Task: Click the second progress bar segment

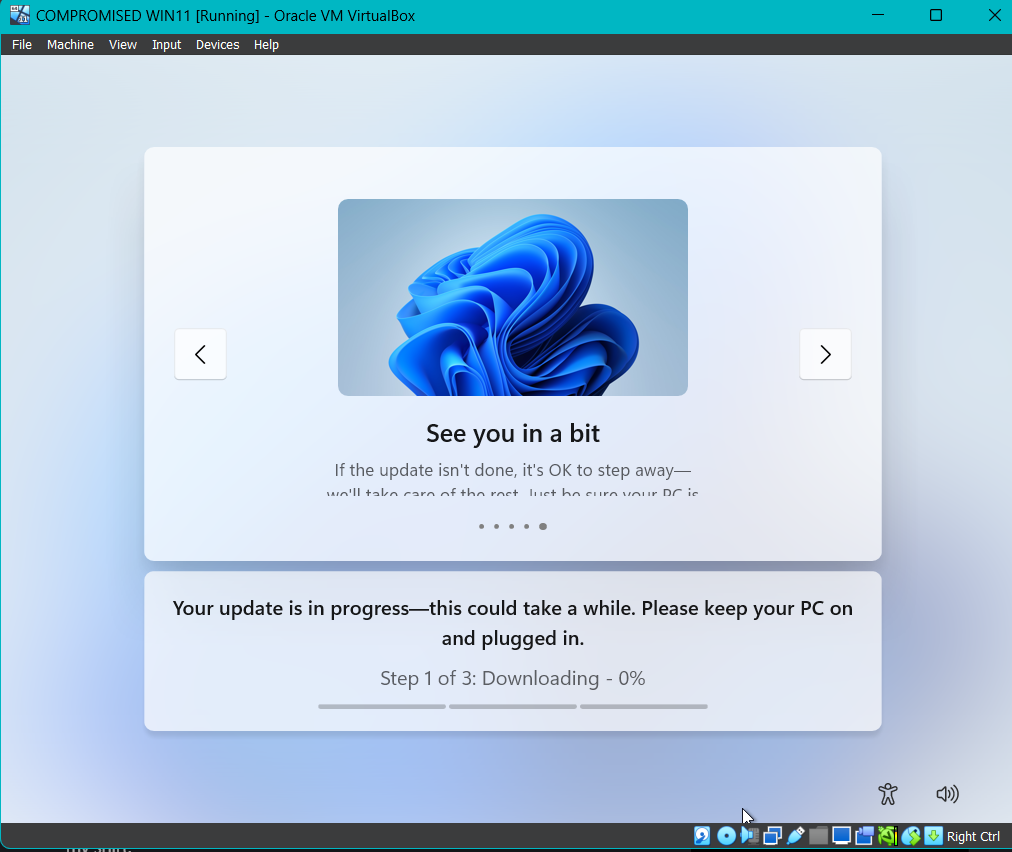Action: pos(513,707)
